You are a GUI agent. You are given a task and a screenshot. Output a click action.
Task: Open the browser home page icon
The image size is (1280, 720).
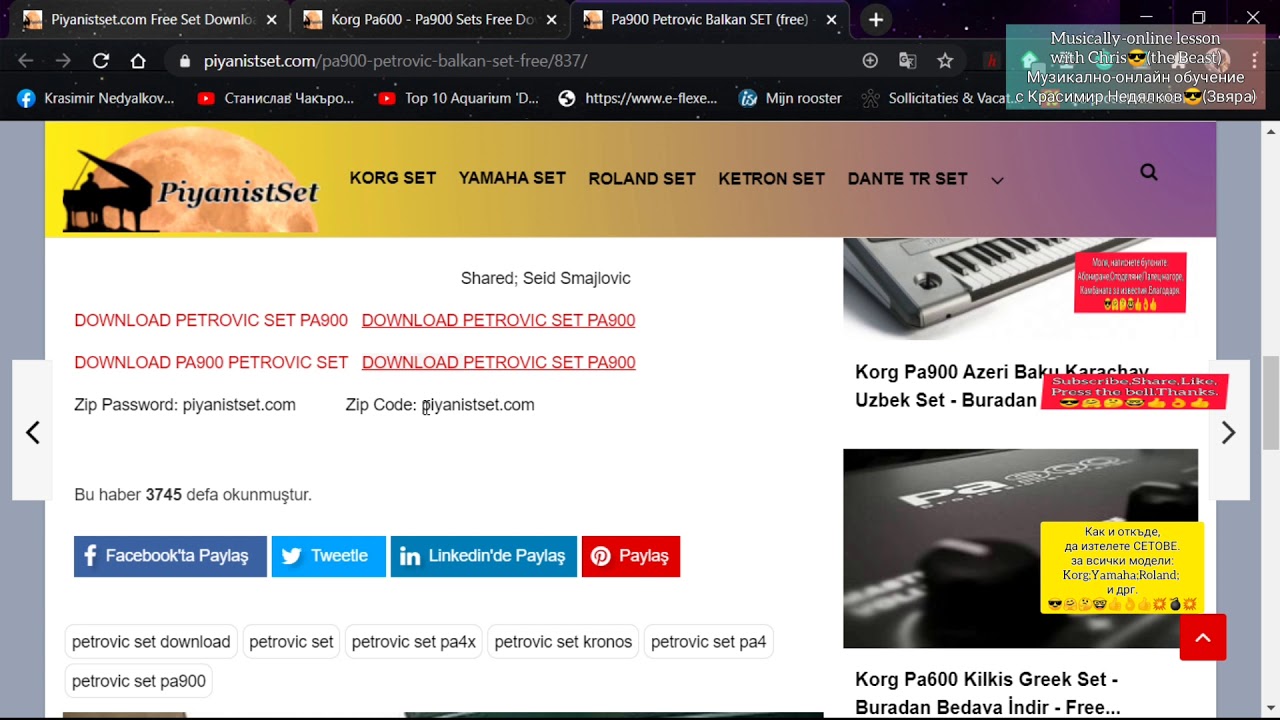click(138, 61)
